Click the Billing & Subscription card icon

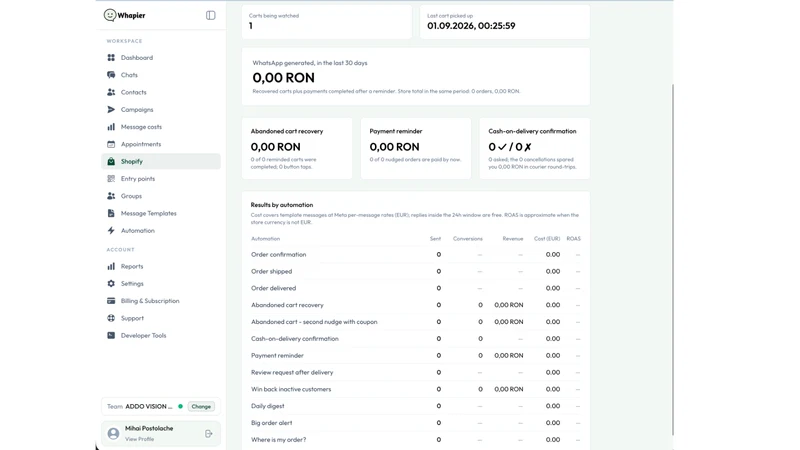[x=111, y=301]
